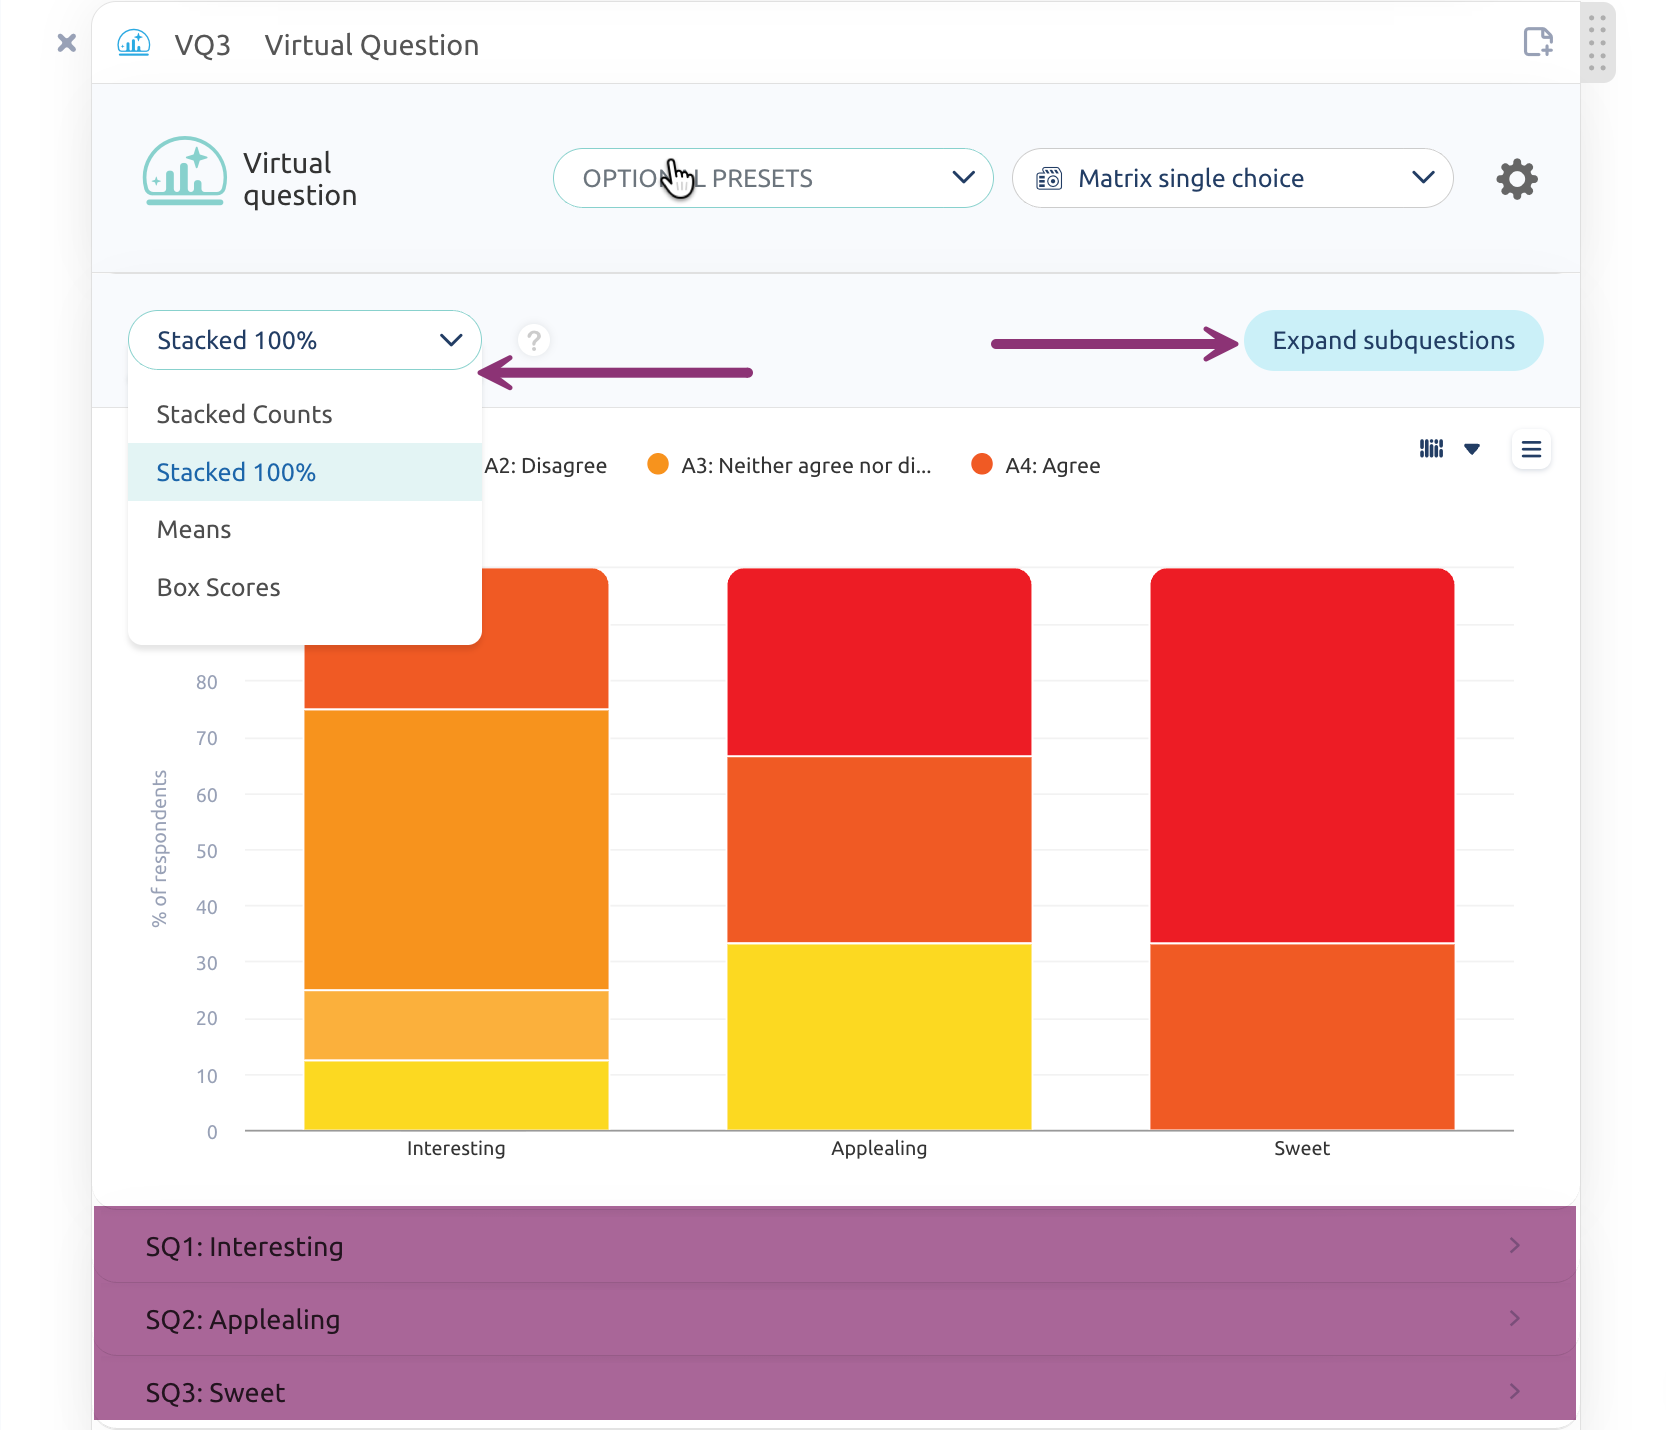The image size is (1666, 1430).
Task: Click the Virtual Question title text
Action: tap(372, 45)
